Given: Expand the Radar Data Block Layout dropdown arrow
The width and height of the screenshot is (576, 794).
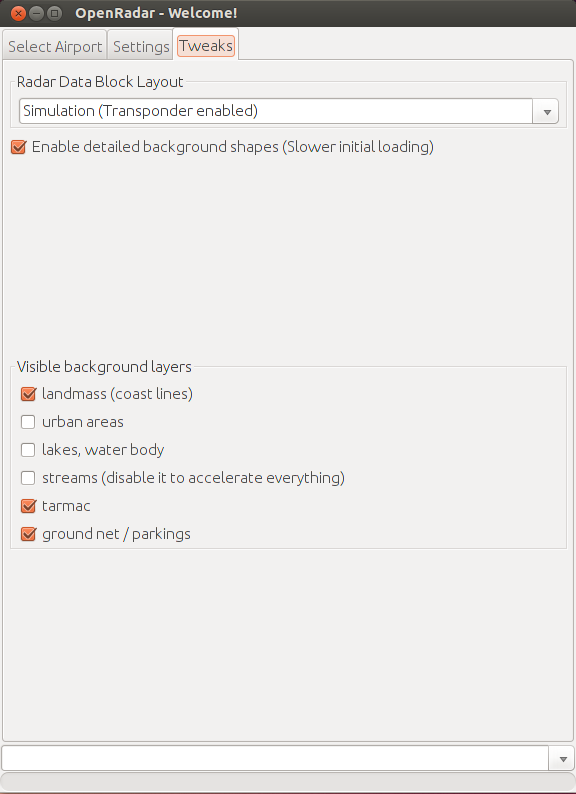Looking at the screenshot, I should 546,111.
